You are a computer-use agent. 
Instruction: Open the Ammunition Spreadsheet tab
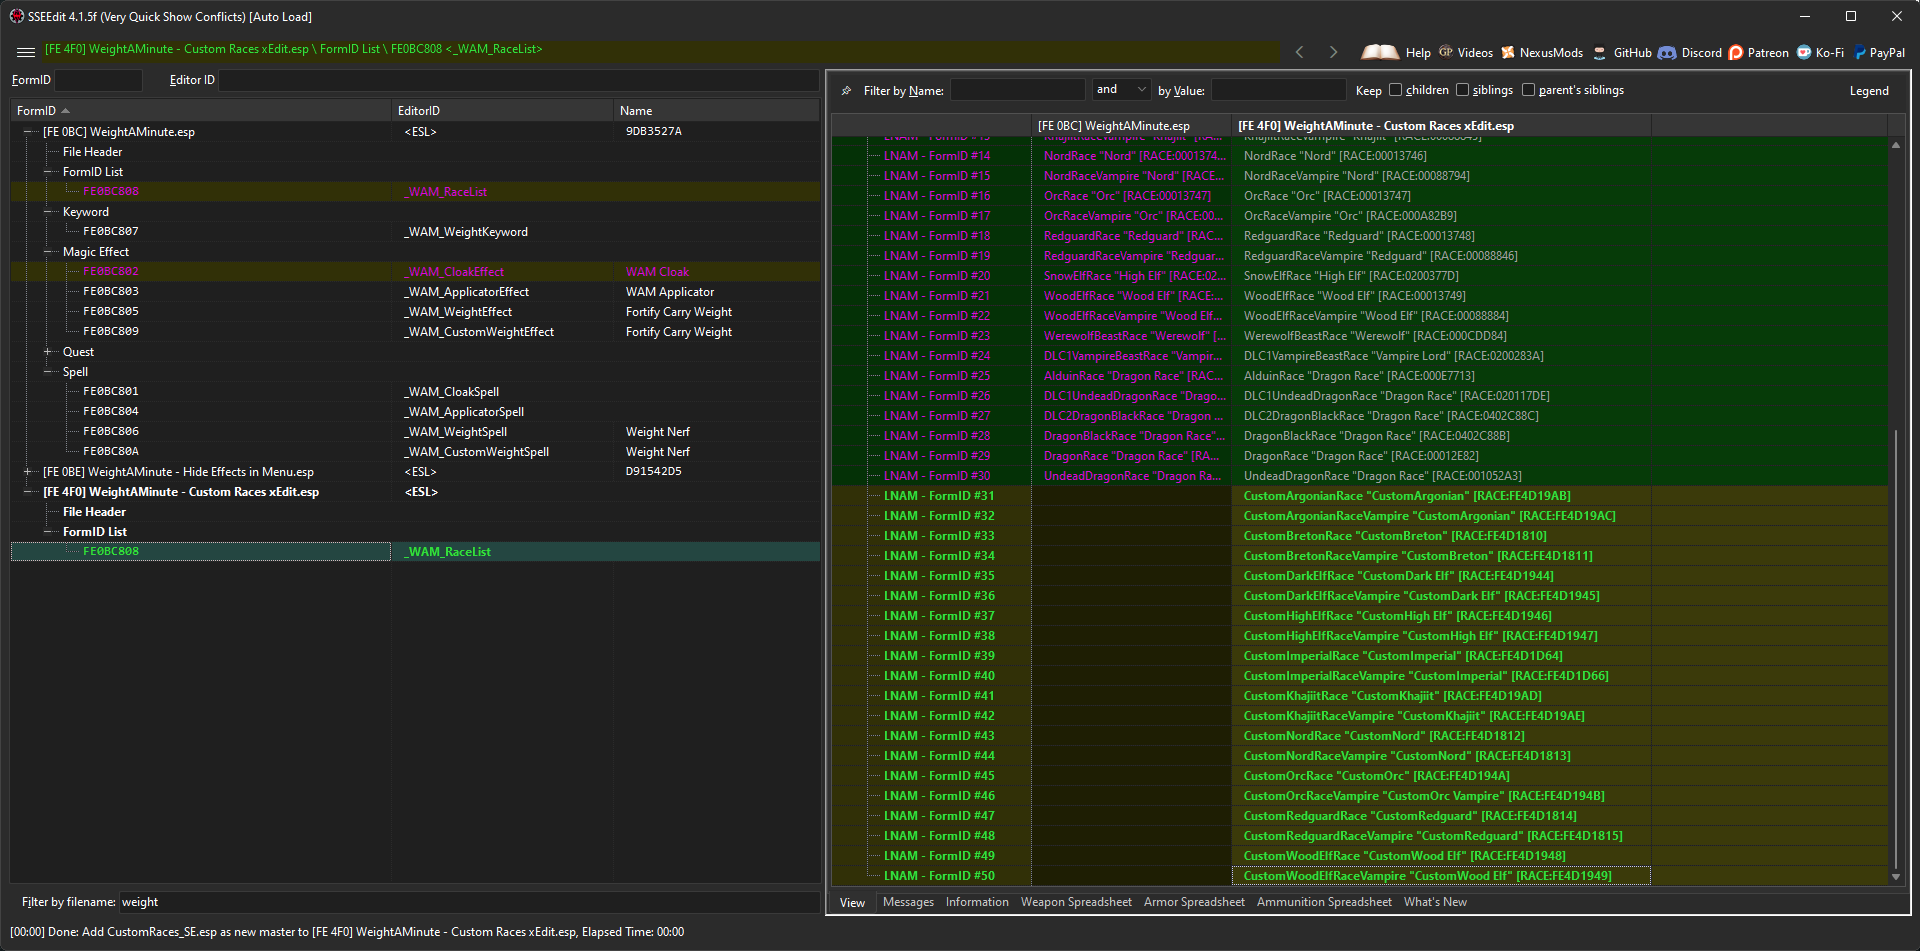1324,902
